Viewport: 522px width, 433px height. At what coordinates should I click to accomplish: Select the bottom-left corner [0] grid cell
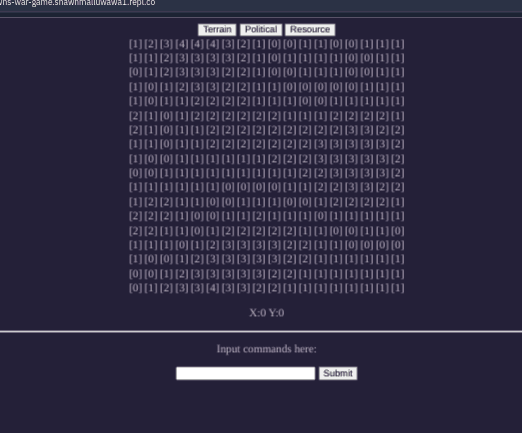click(135, 288)
